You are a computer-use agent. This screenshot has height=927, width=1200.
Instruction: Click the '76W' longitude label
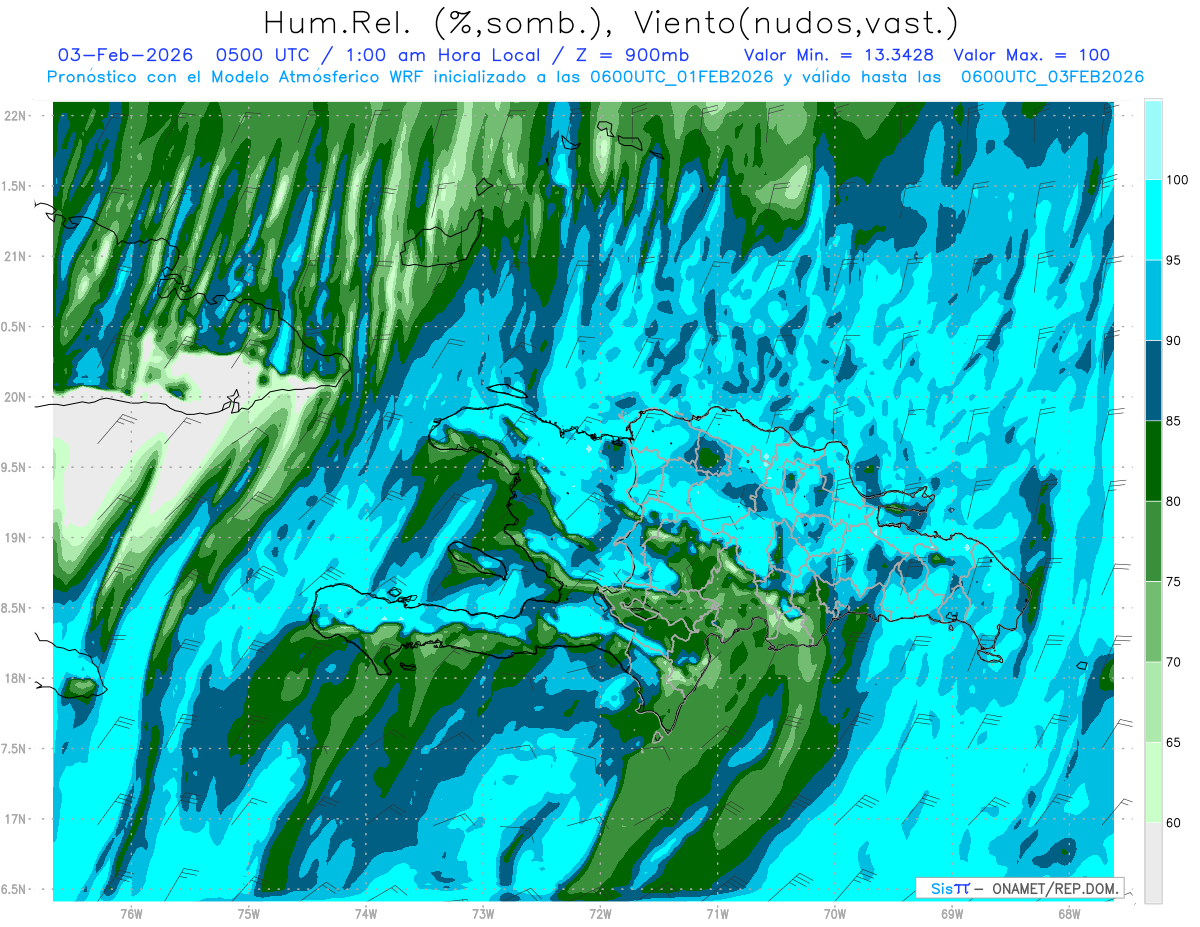pos(131,913)
